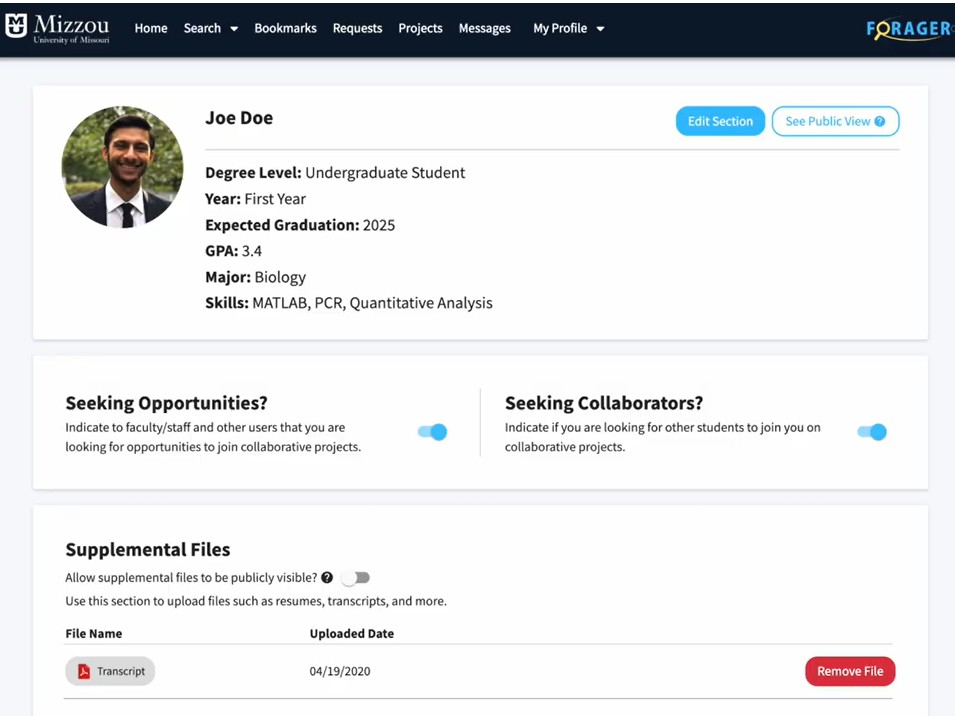
Task: Open the Bookmarks page
Action: pyautogui.click(x=285, y=28)
